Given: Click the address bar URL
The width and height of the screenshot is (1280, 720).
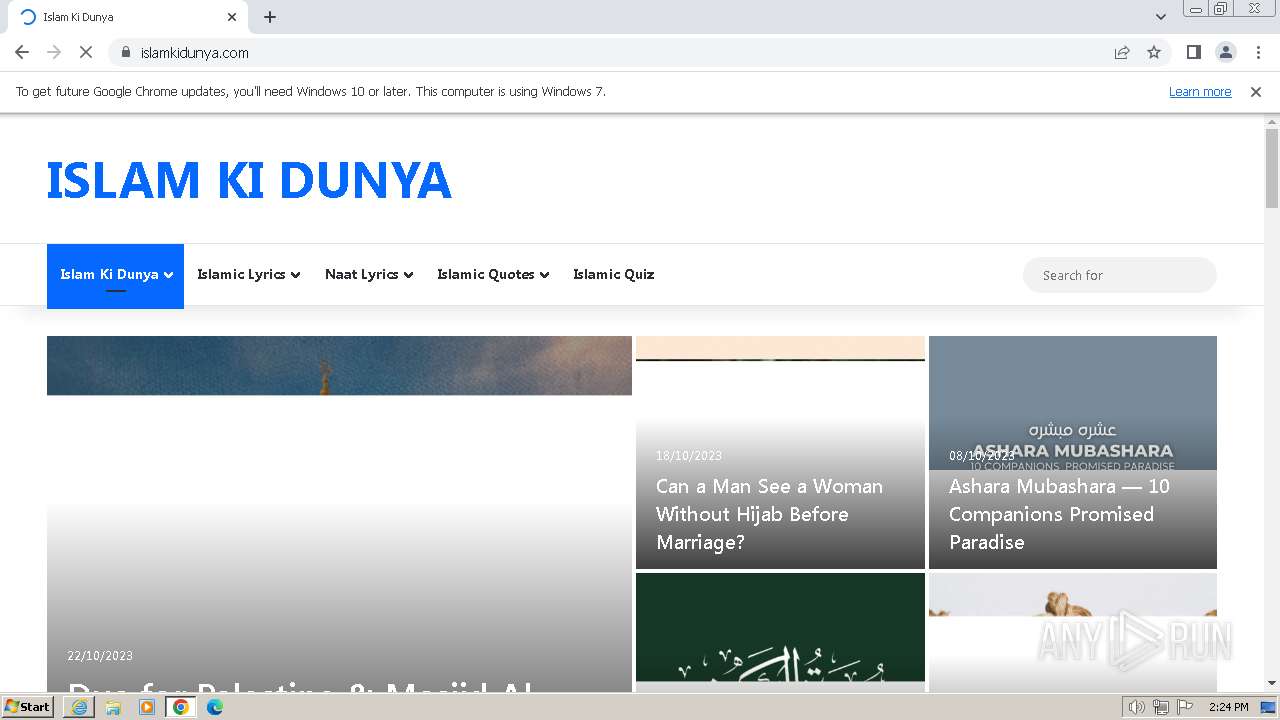Looking at the screenshot, I should click(x=195, y=52).
